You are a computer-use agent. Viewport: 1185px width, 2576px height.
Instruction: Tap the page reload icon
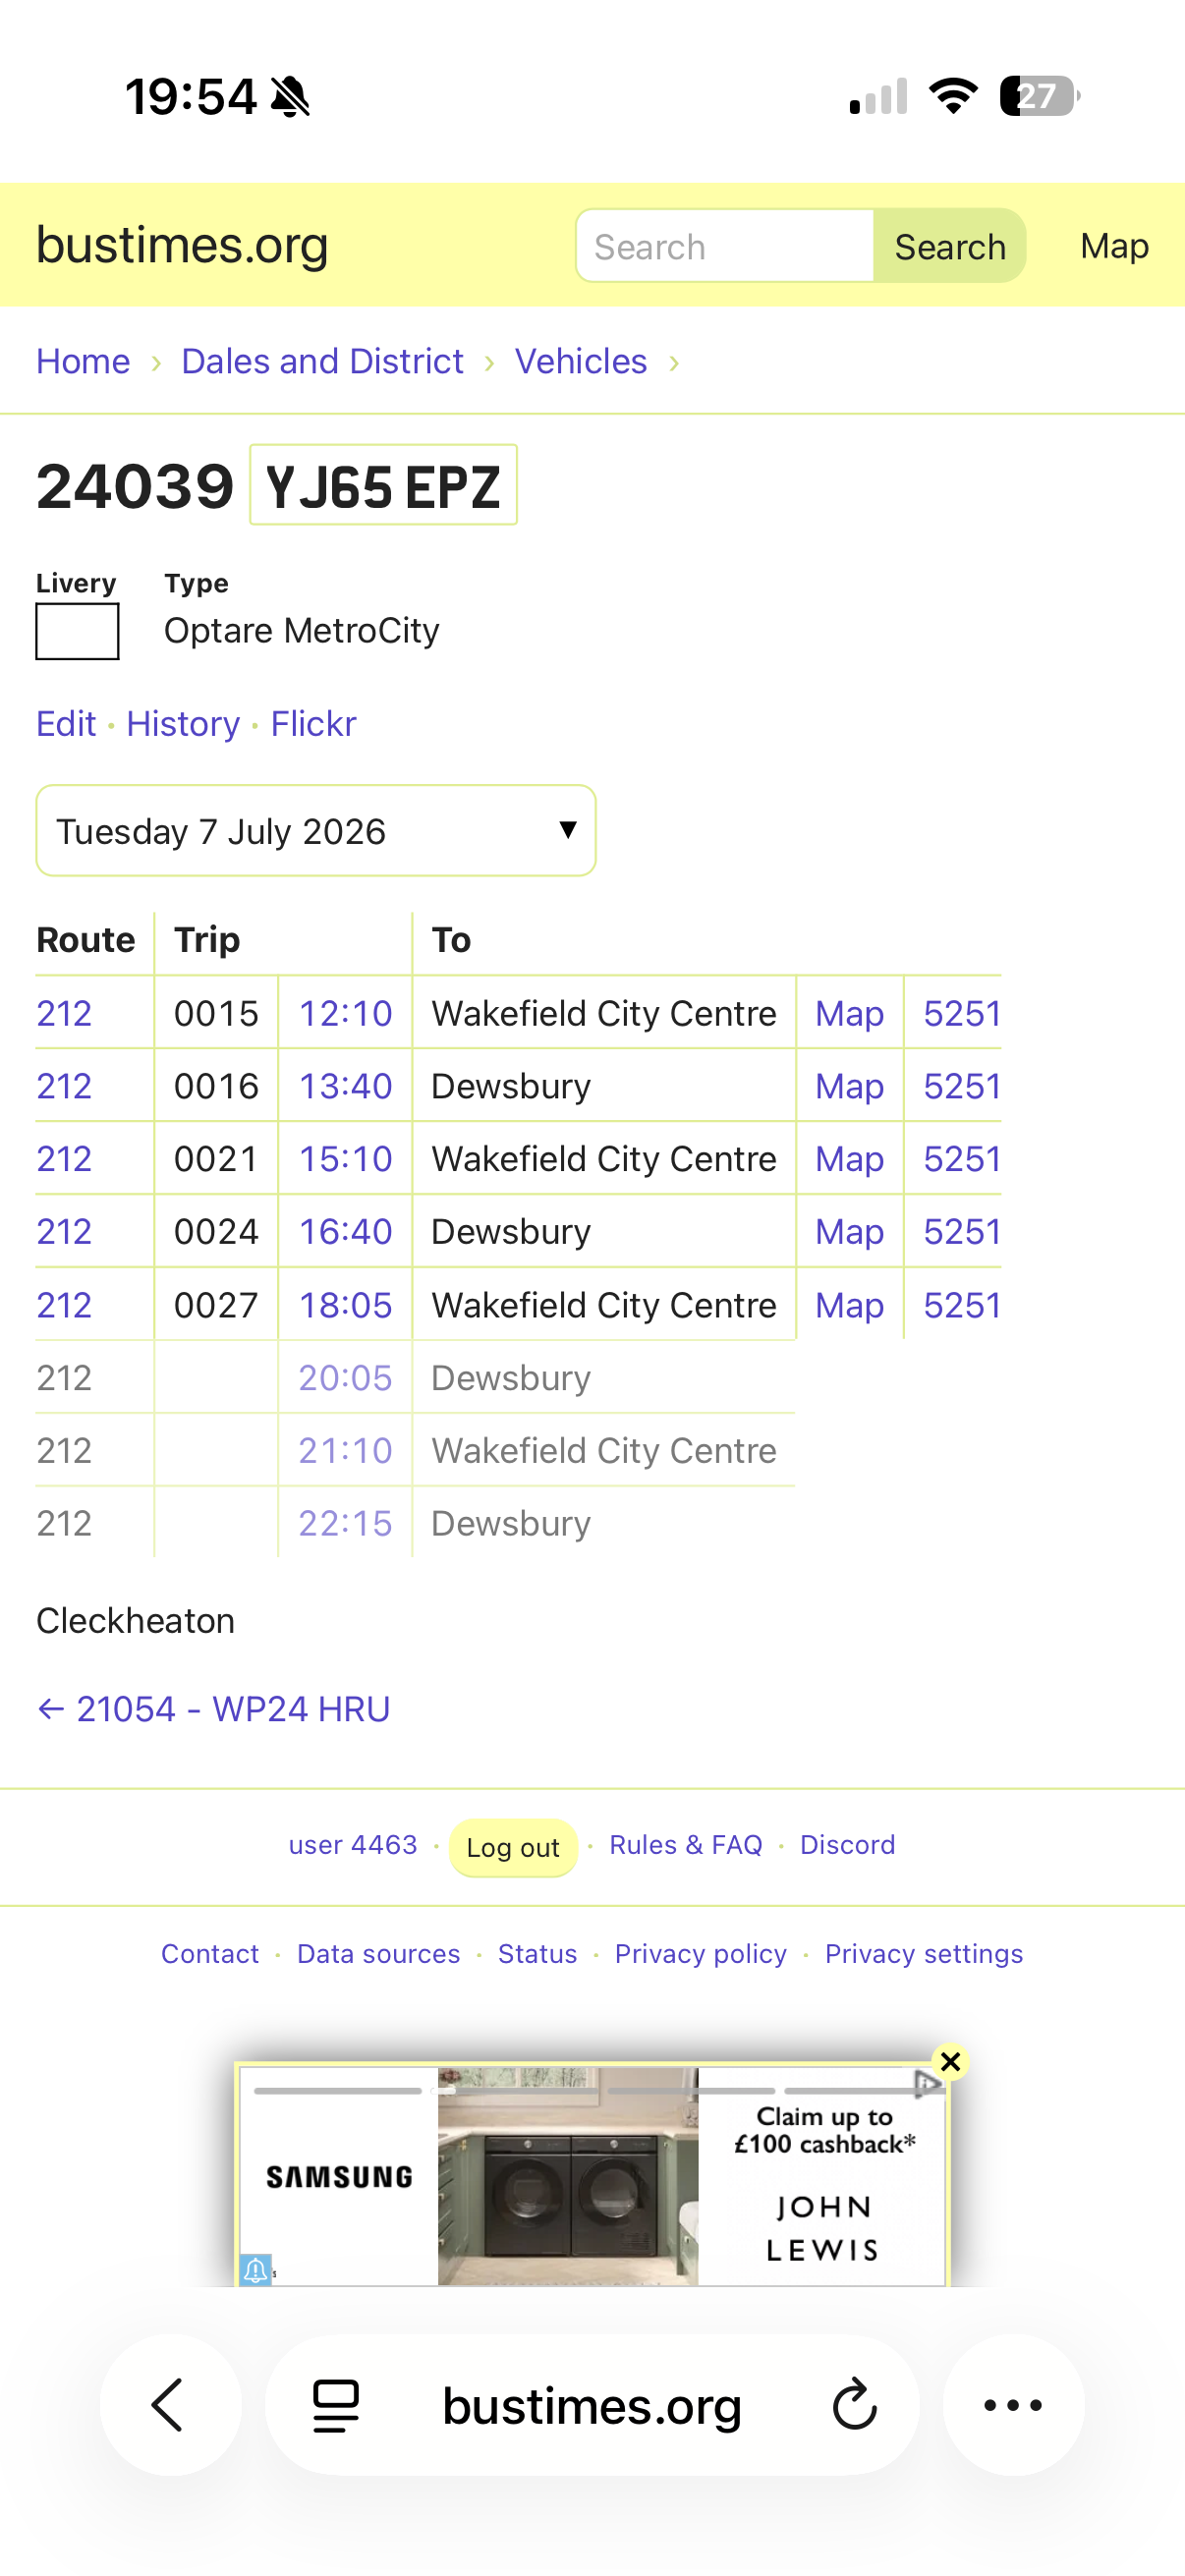[x=854, y=2405]
